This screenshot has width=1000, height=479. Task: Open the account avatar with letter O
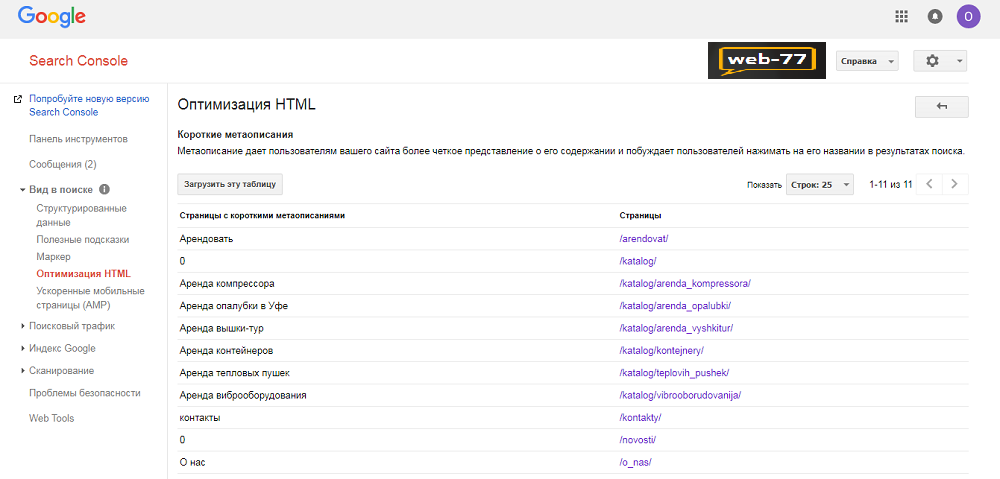click(968, 17)
